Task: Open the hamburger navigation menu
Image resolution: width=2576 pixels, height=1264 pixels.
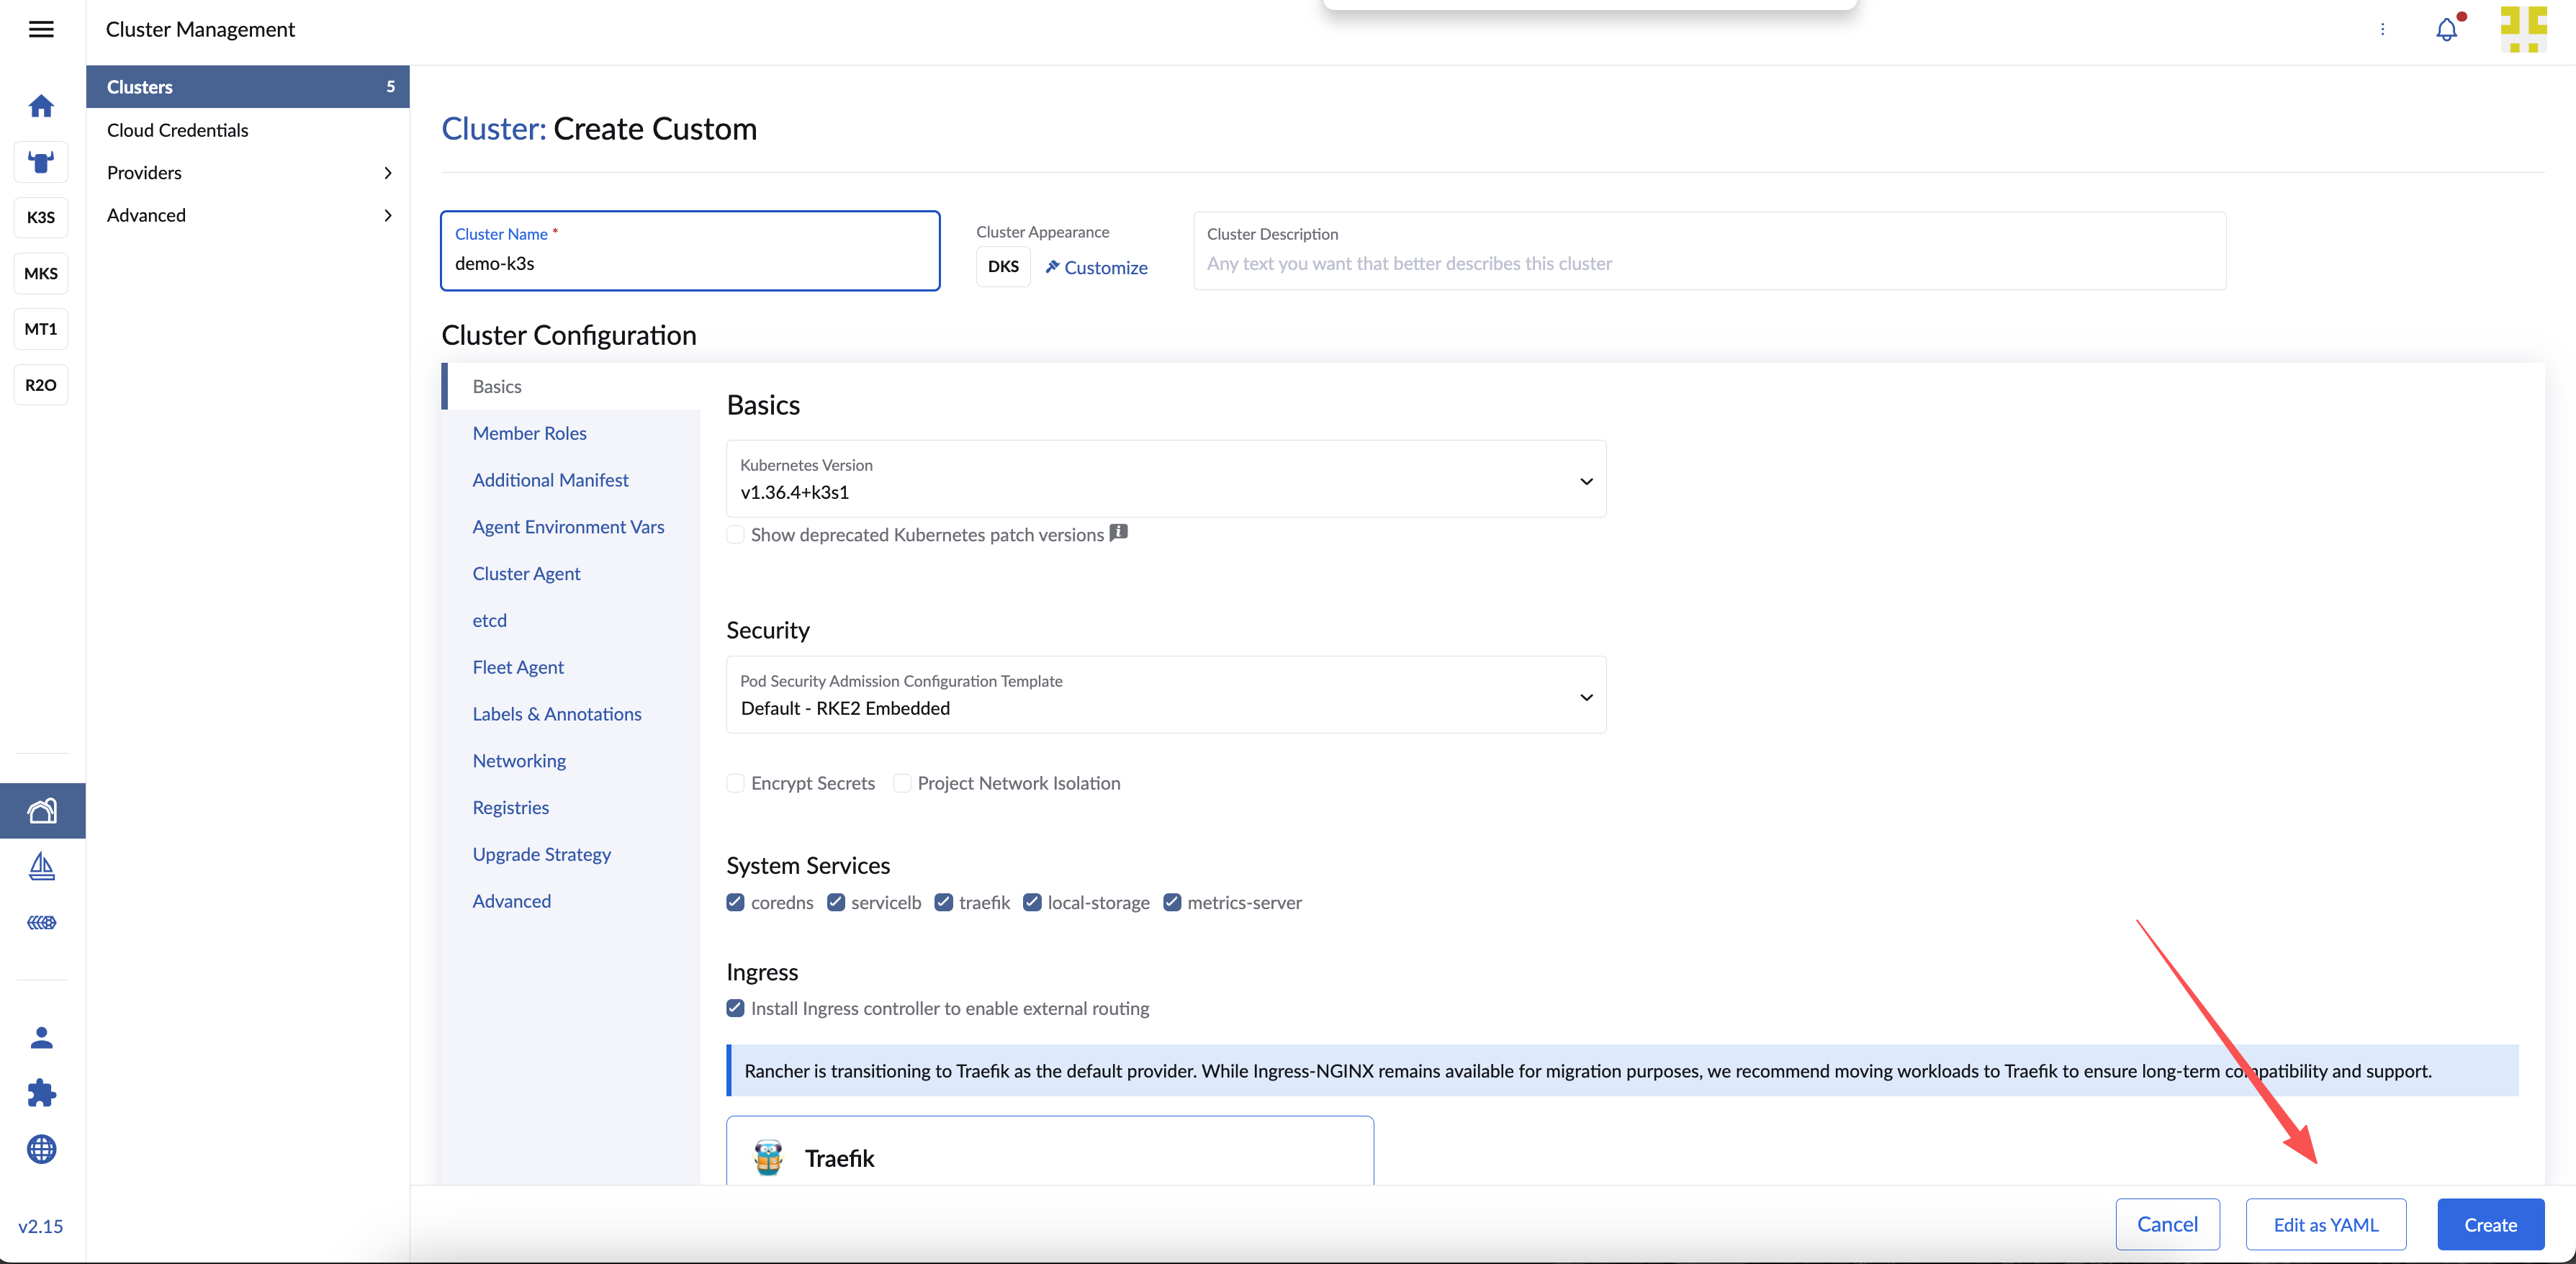Action: pyautogui.click(x=41, y=29)
